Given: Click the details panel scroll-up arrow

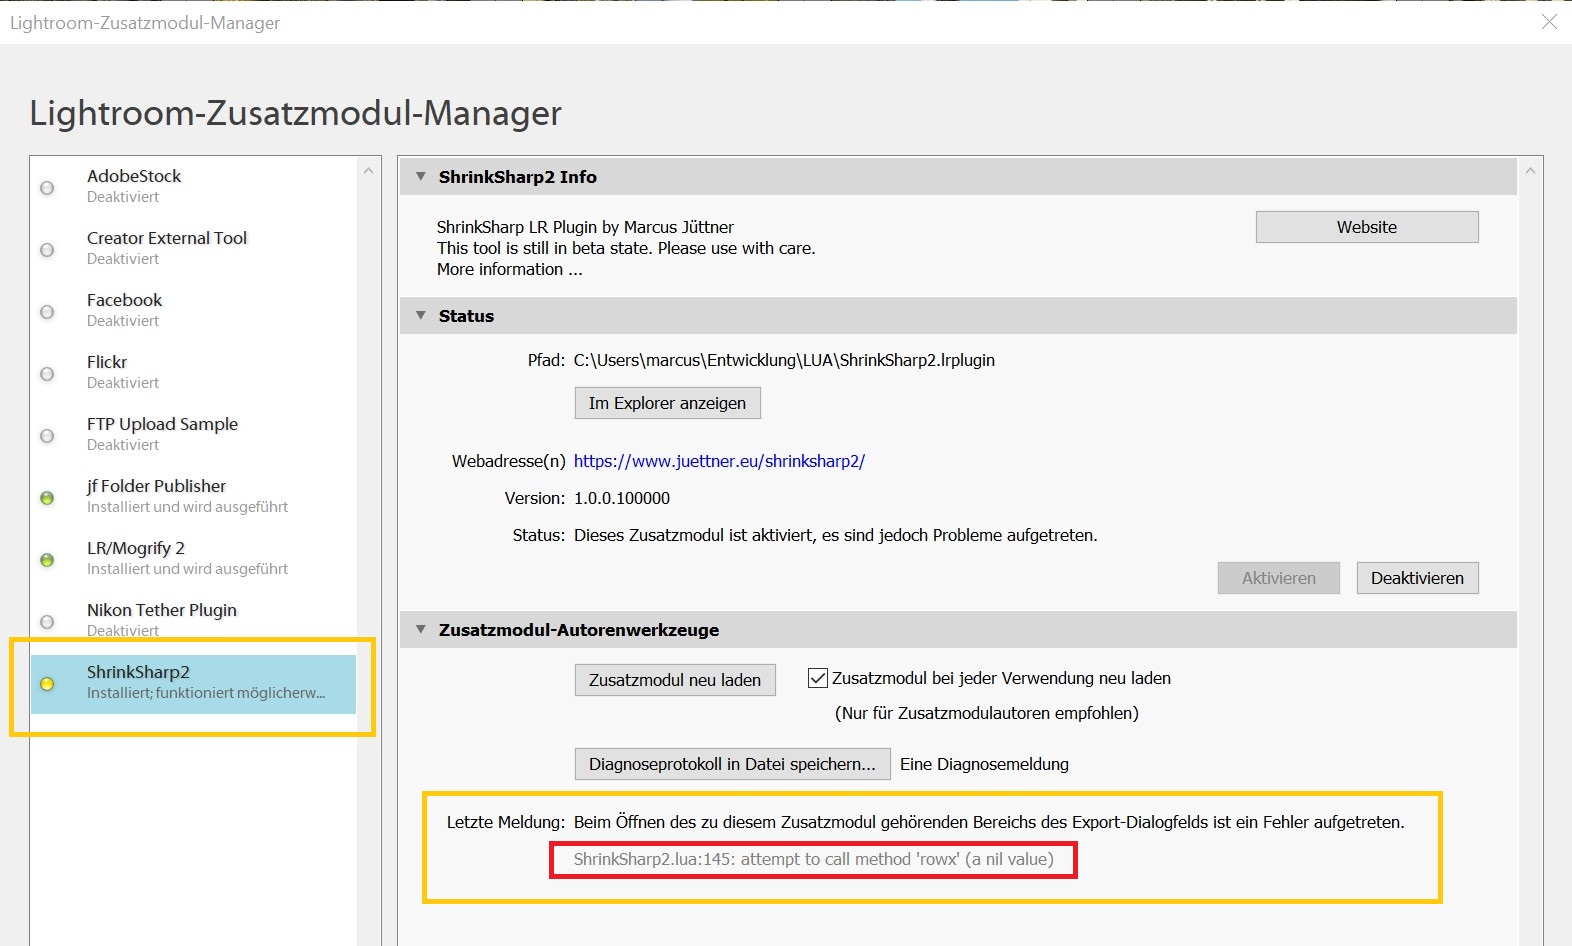Looking at the screenshot, I should click(x=1530, y=171).
